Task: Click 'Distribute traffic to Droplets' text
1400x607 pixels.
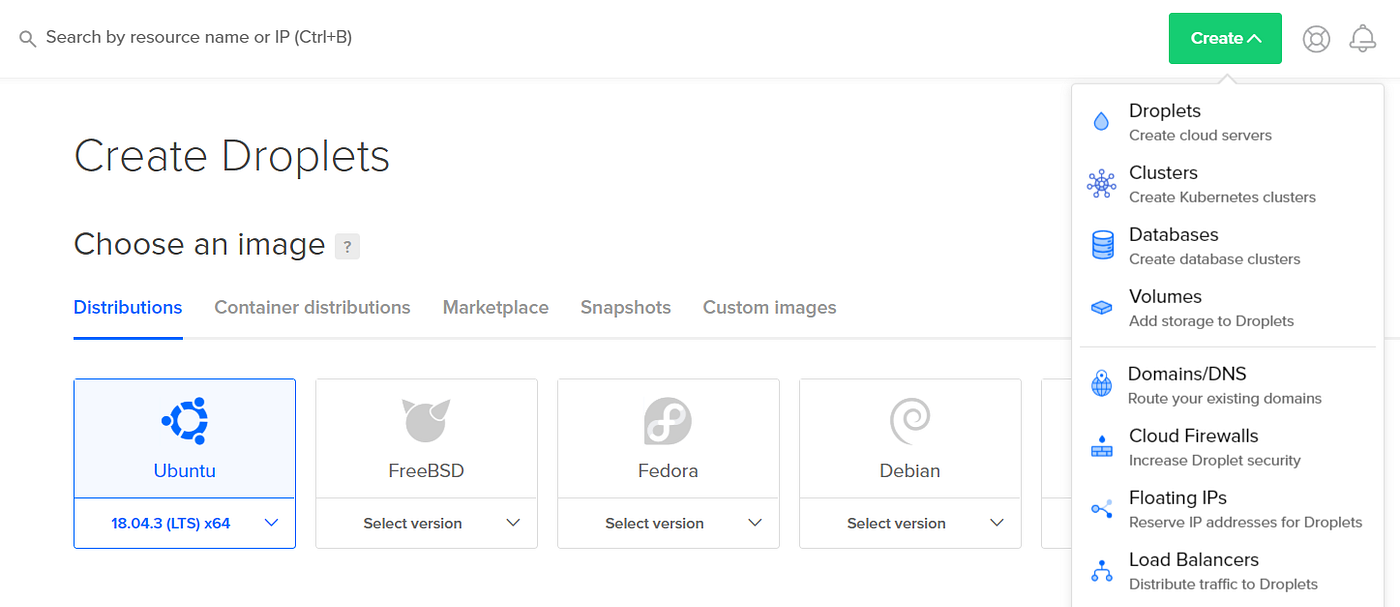Action: tap(1223, 584)
